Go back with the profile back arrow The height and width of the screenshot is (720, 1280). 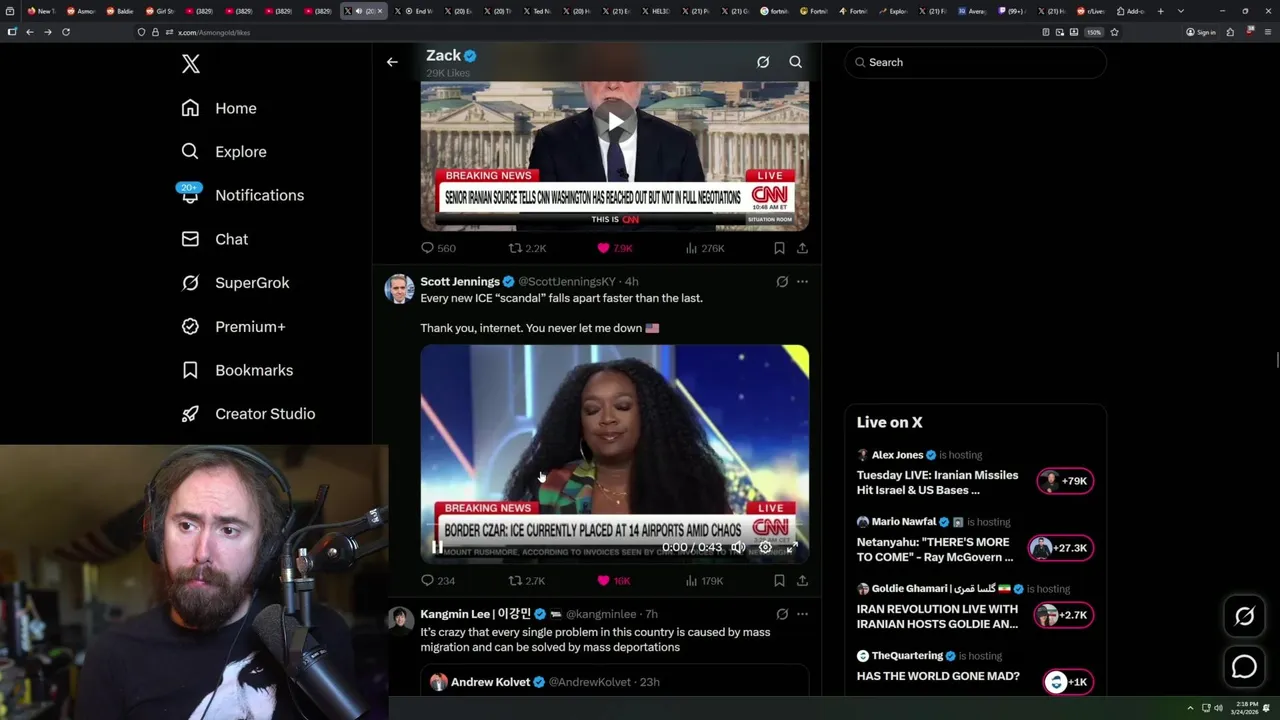point(392,62)
